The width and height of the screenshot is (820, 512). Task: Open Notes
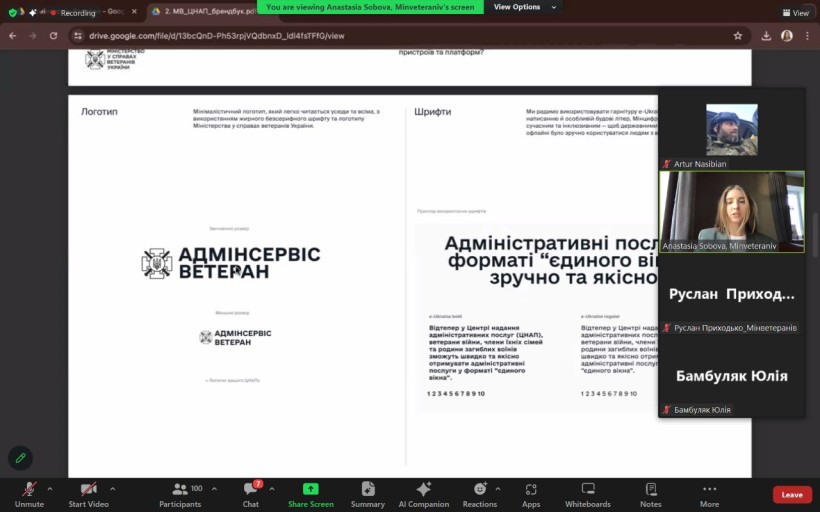651,495
